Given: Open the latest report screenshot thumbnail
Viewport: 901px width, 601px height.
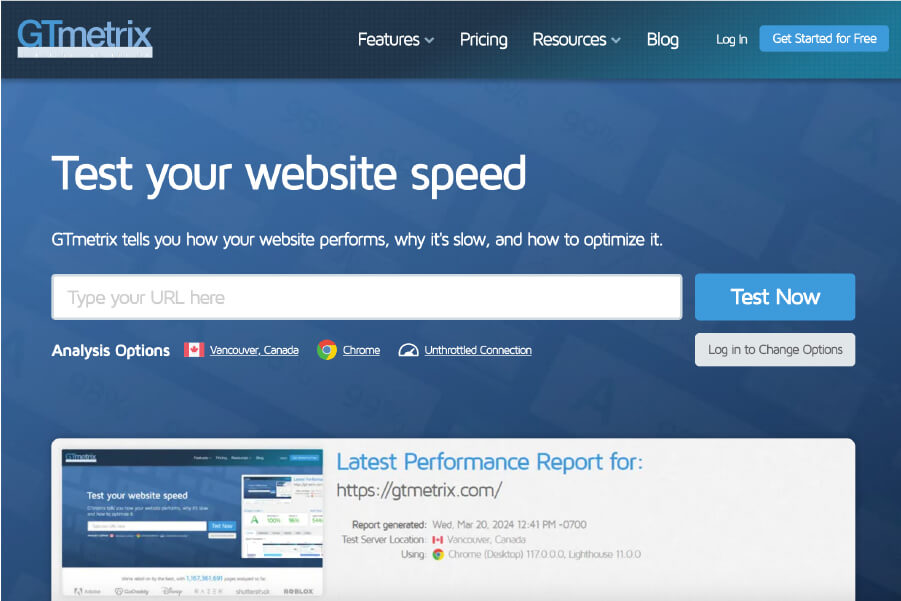Looking at the screenshot, I should click(x=192, y=523).
